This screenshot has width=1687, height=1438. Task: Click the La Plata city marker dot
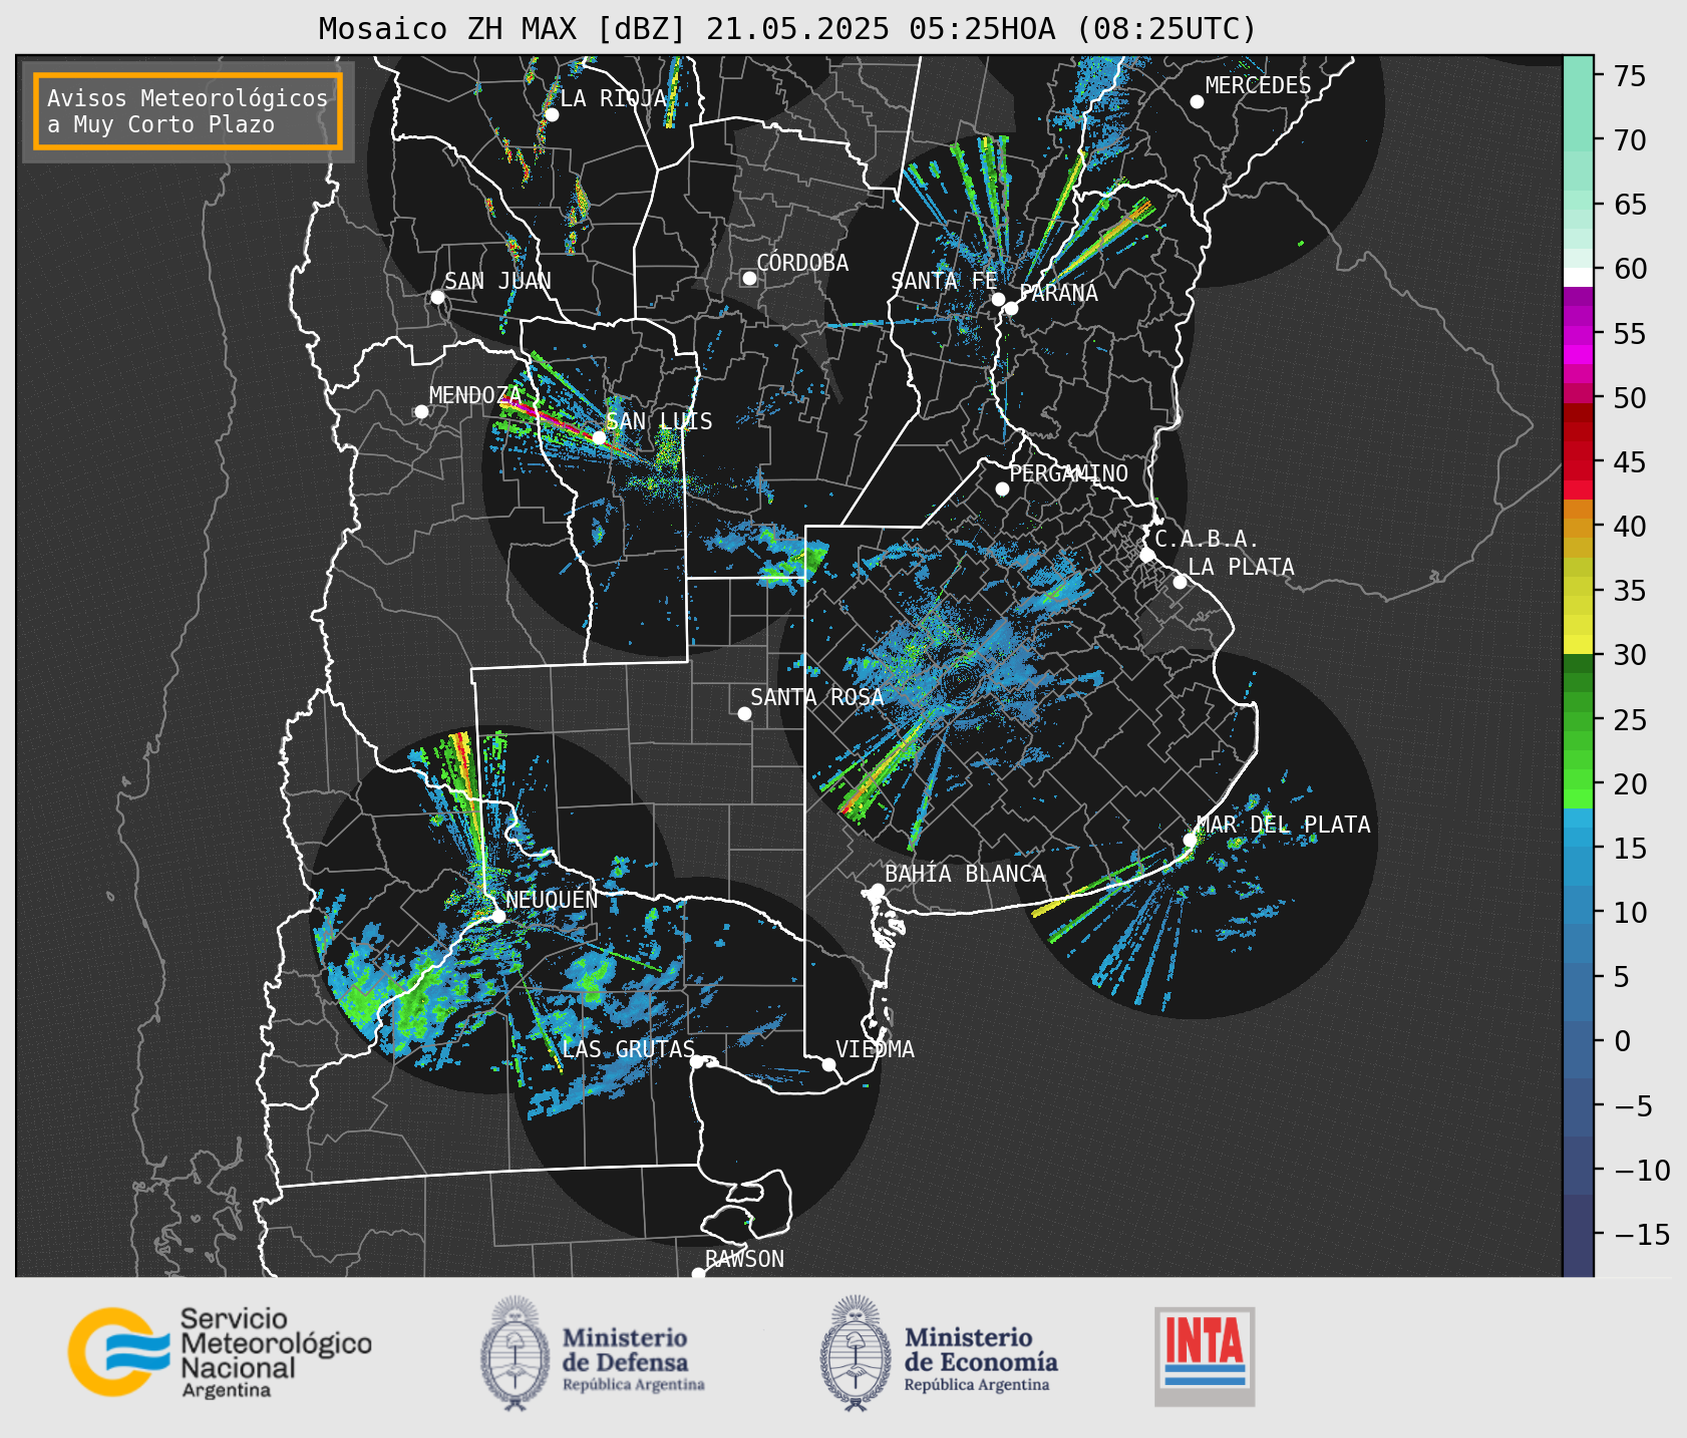pyautogui.click(x=1180, y=582)
